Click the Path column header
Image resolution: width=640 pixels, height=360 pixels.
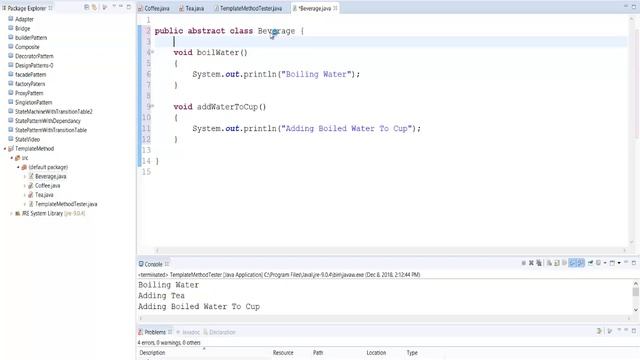coord(318,353)
